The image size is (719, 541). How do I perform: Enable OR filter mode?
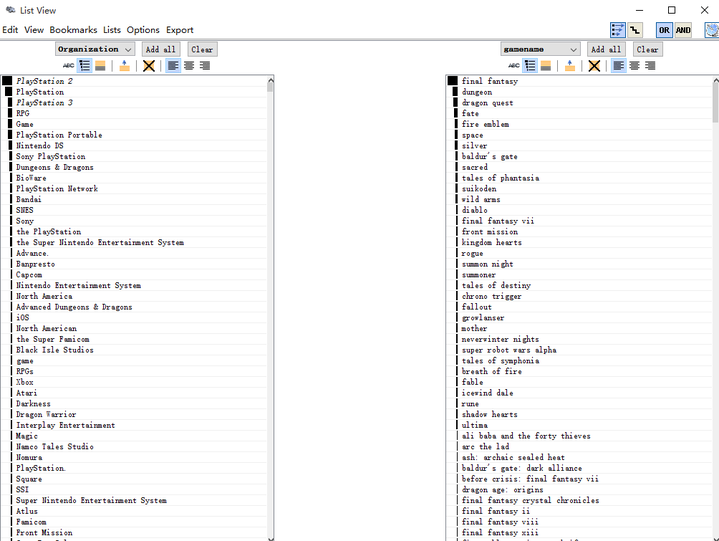click(x=664, y=30)
